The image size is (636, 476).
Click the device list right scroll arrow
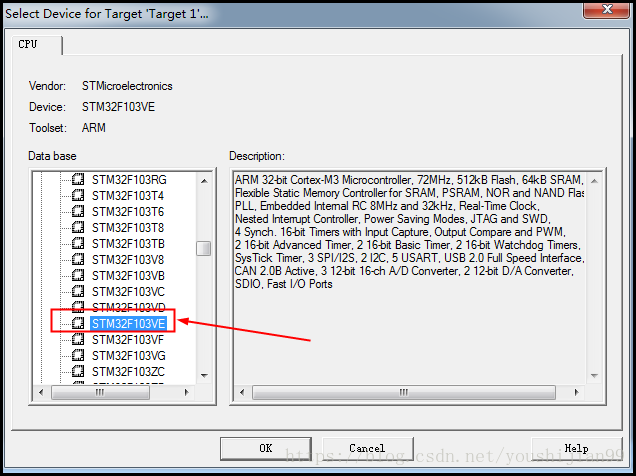[x=187, y=392]
